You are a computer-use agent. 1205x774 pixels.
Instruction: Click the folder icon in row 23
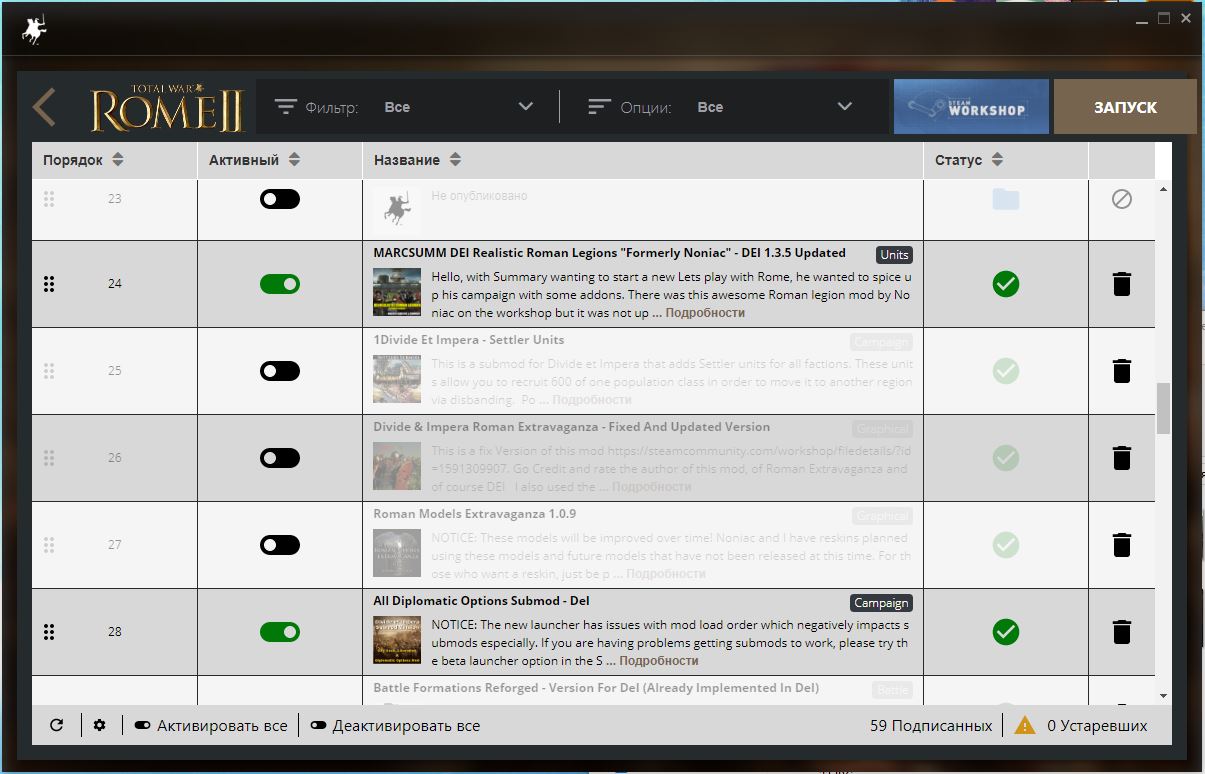tap(1006, 199)
